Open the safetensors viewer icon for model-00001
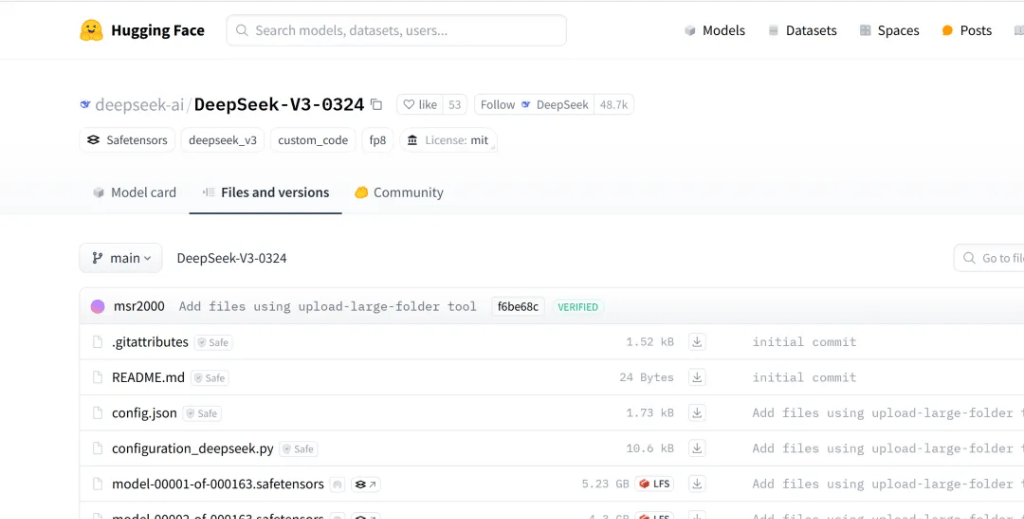 click(365, 485)
